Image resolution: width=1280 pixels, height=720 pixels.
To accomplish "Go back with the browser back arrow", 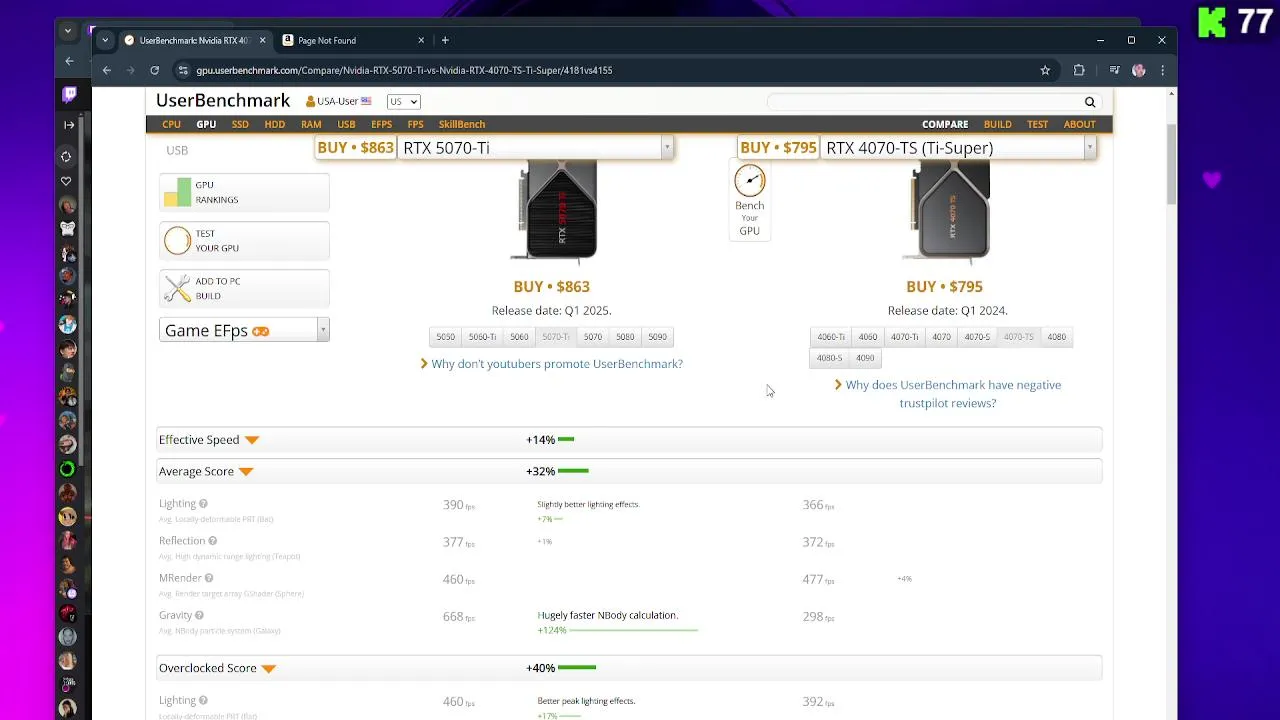I will 106,70.
